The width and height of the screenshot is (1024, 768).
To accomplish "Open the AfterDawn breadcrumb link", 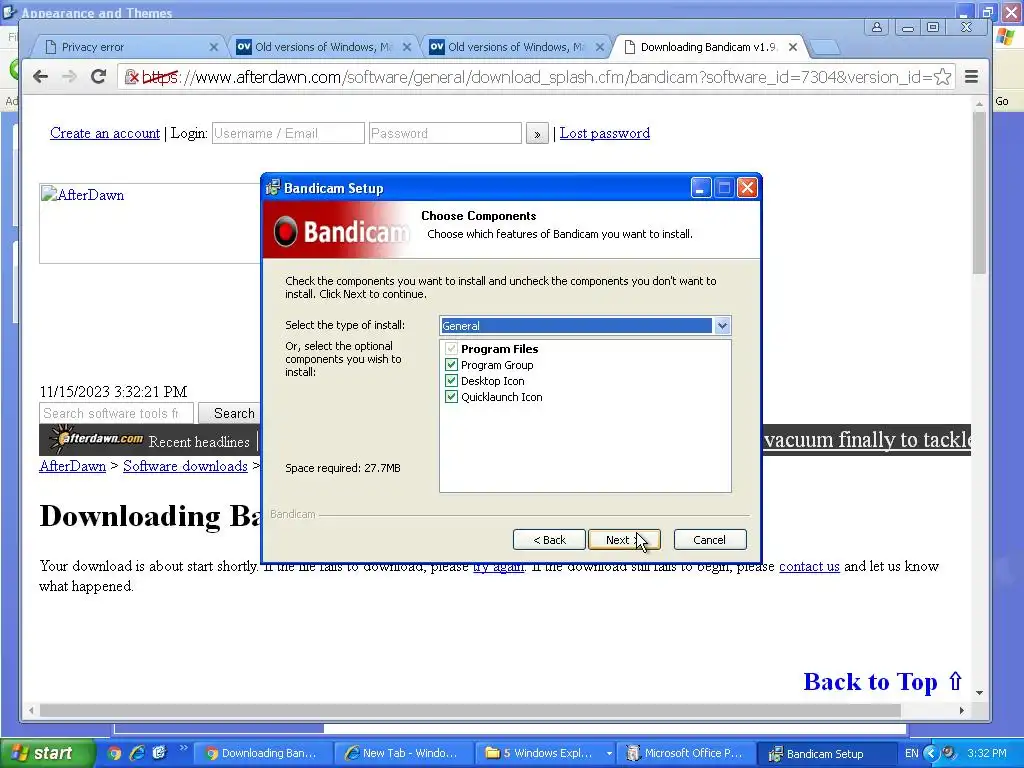I will [x=72, y=466].
